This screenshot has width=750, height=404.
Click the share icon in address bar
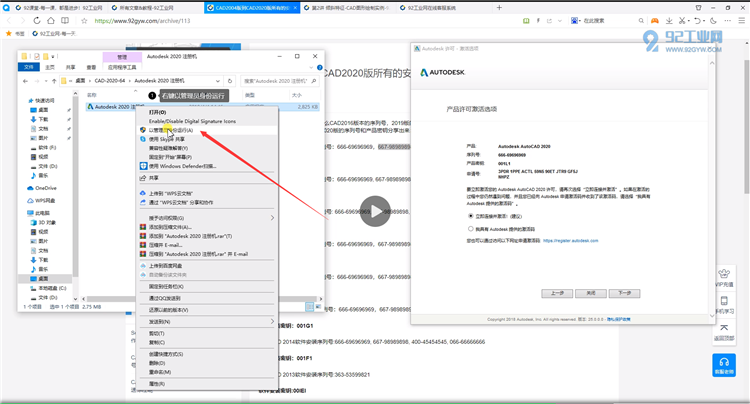pos(549,21)
